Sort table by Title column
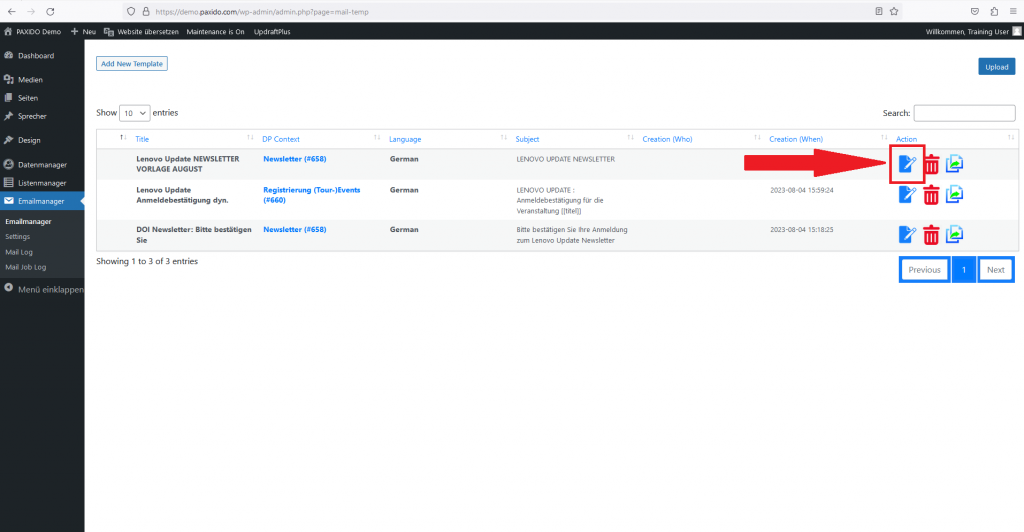 [142, 139]
